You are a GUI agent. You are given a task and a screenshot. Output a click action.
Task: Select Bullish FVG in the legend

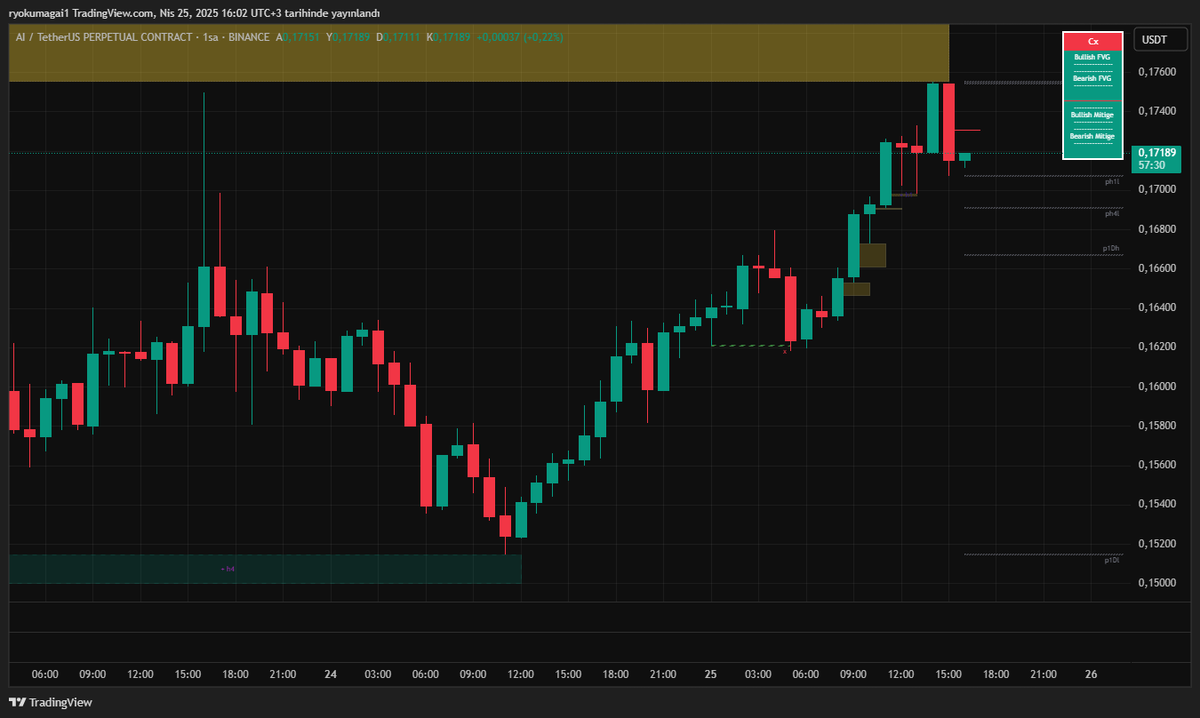(x=1092, y=58)
